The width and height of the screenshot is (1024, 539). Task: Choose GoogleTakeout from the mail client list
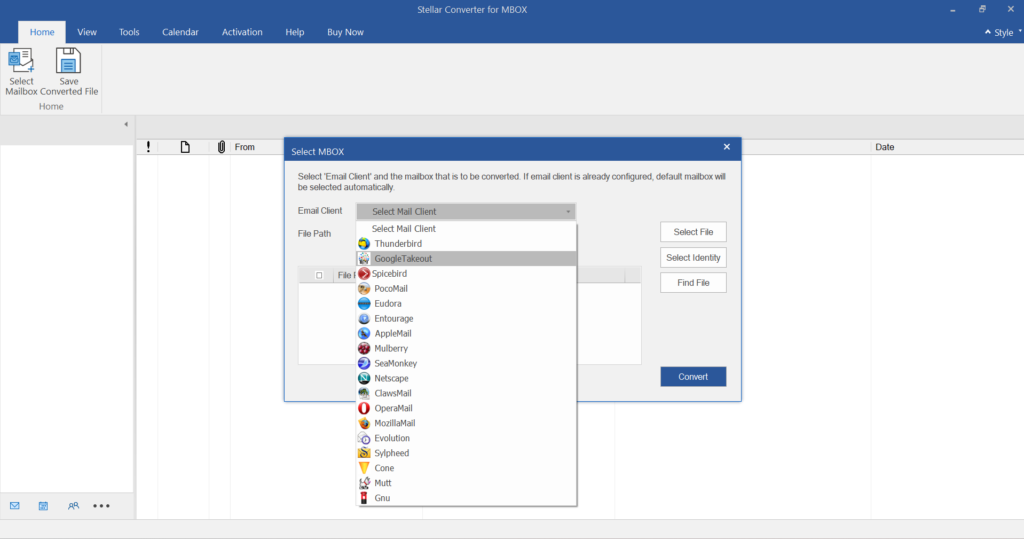pos(466,259)
